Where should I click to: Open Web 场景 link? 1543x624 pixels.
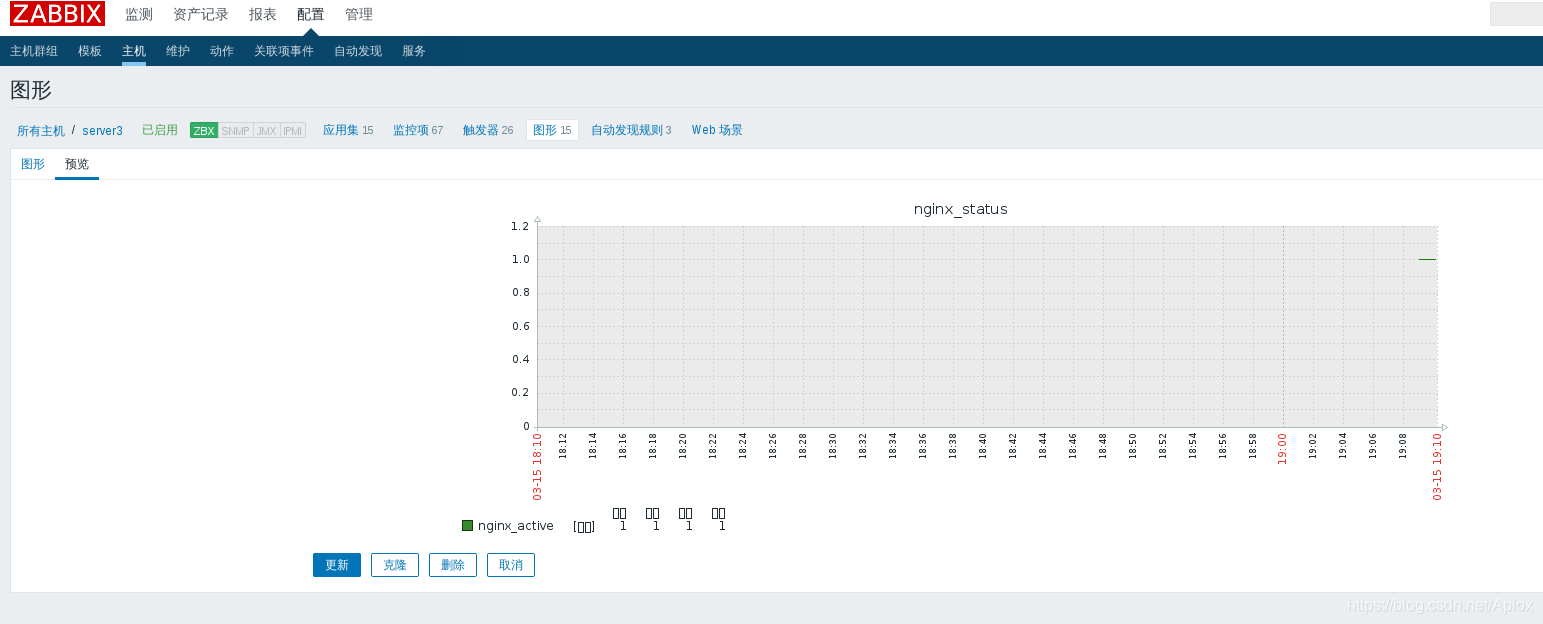(717, 130)
